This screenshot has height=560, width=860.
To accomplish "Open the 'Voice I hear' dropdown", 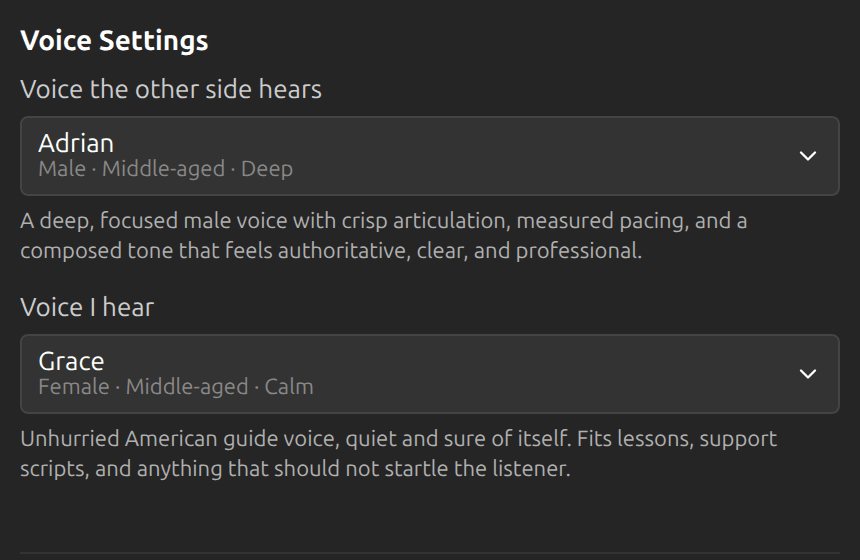I will pyautogui.click(x=429, y=374).
